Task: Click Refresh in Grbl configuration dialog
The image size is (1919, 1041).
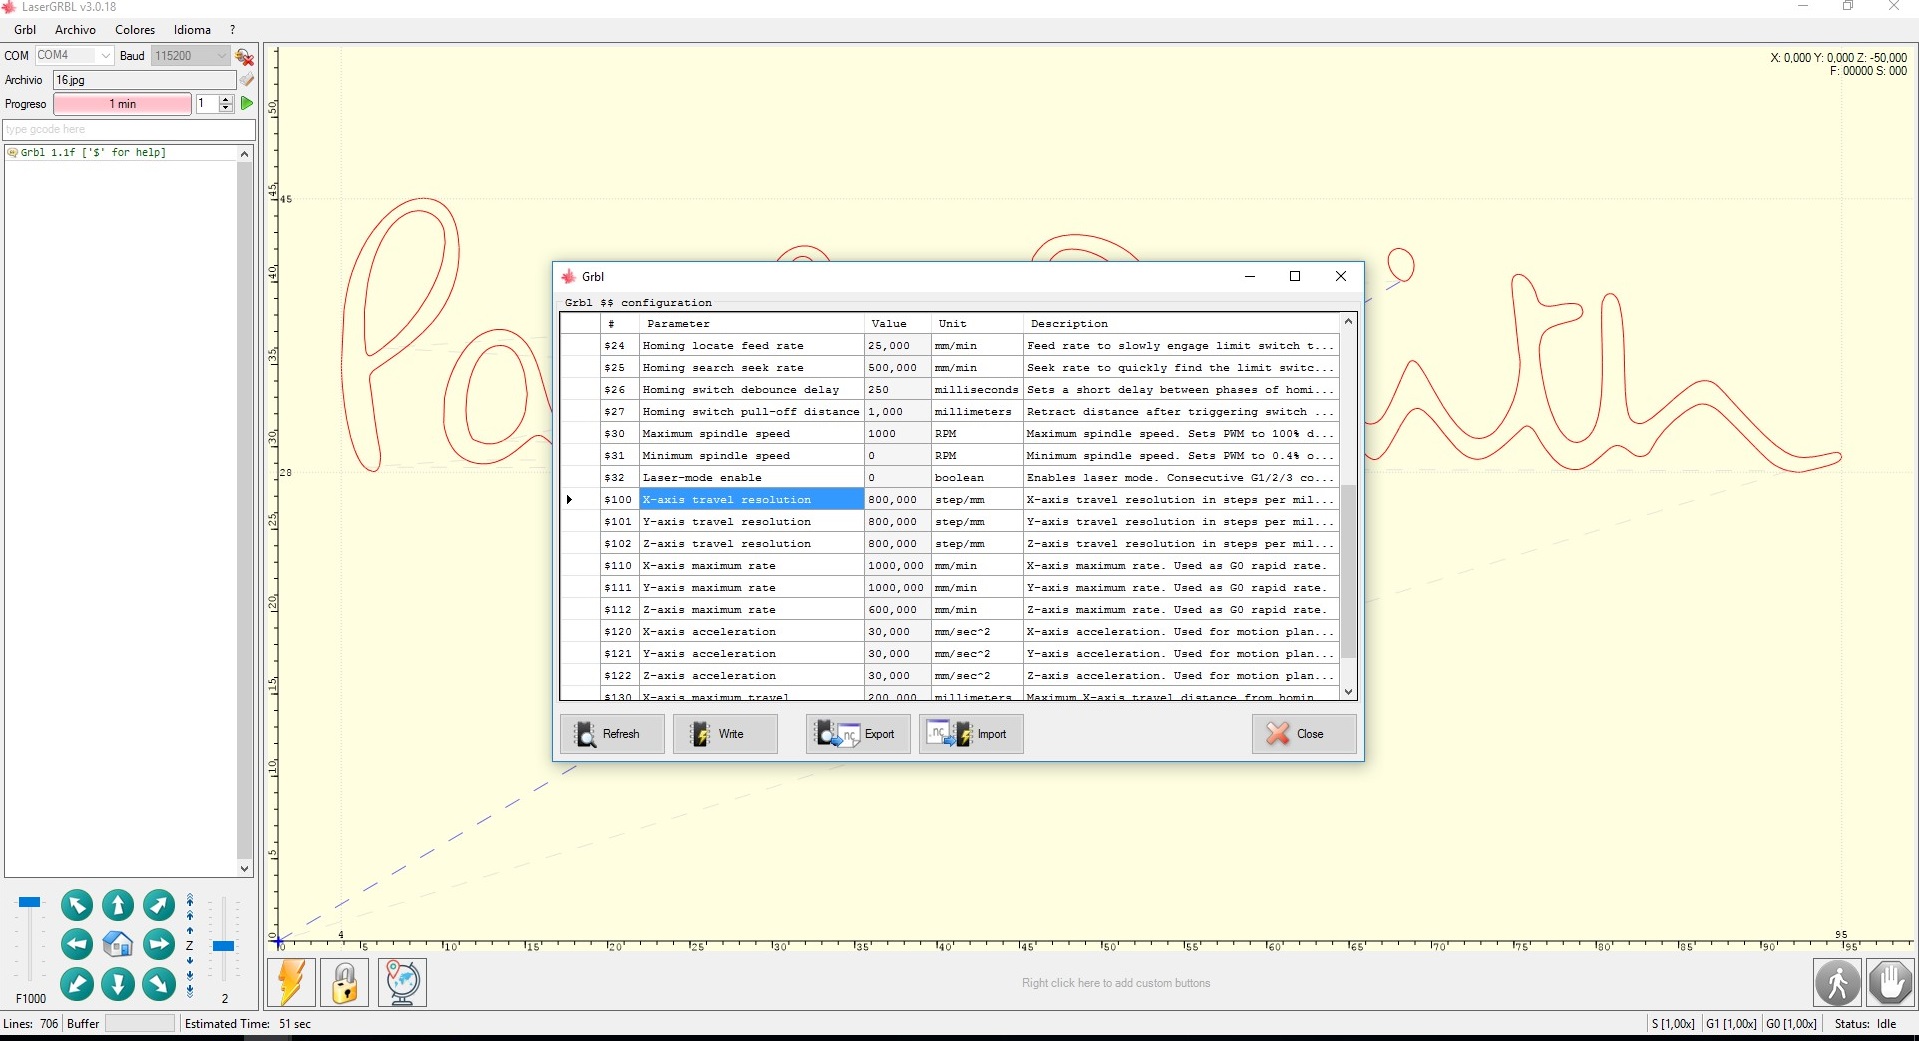Action: click(612, 734)
